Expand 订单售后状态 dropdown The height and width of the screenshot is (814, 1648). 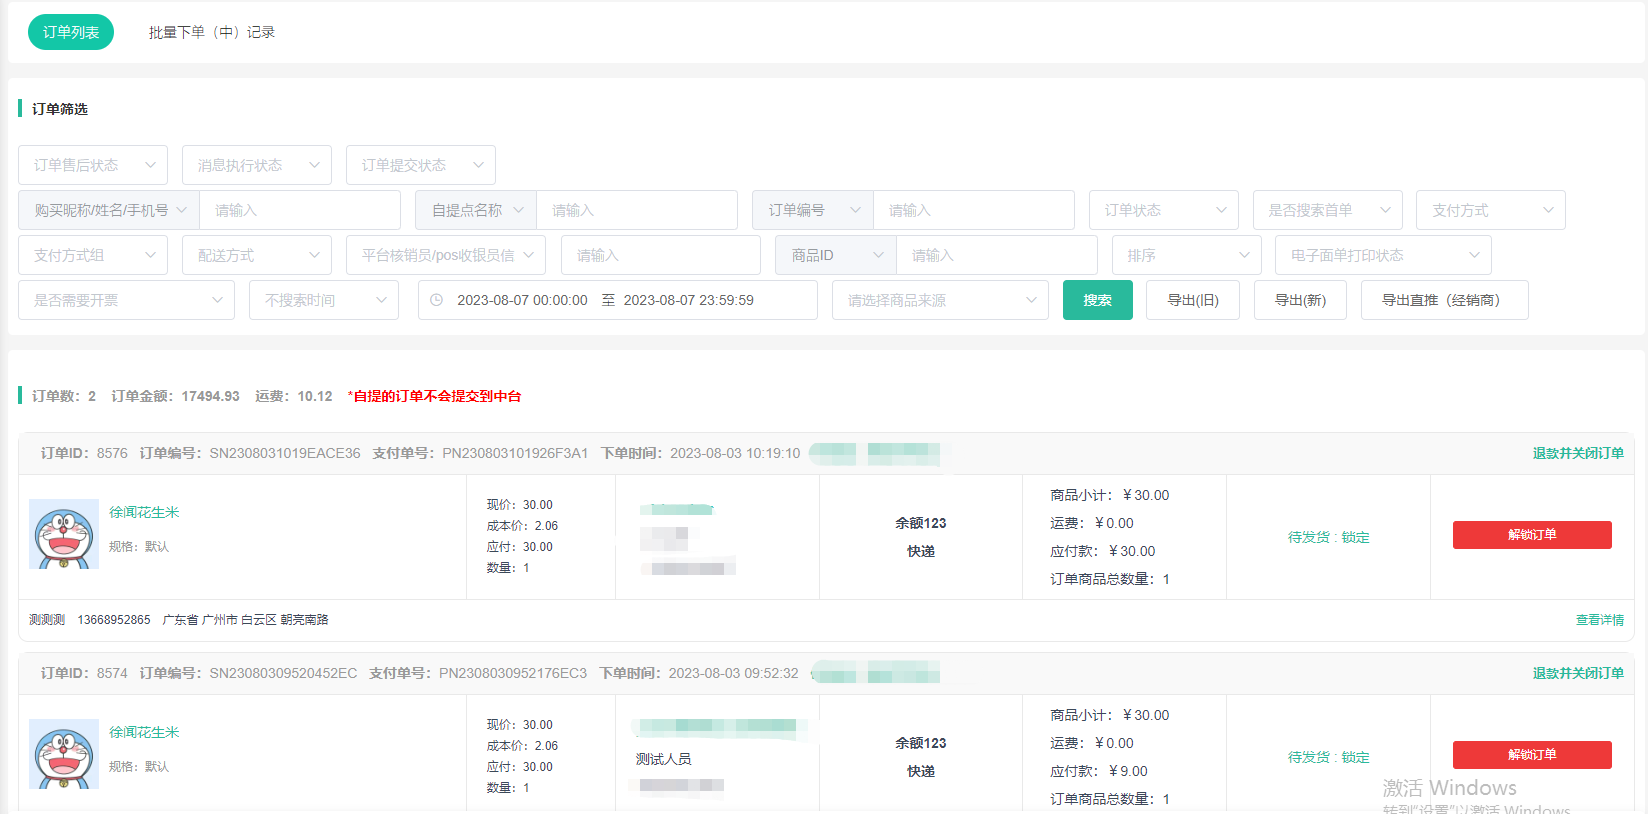coord(93,165)
